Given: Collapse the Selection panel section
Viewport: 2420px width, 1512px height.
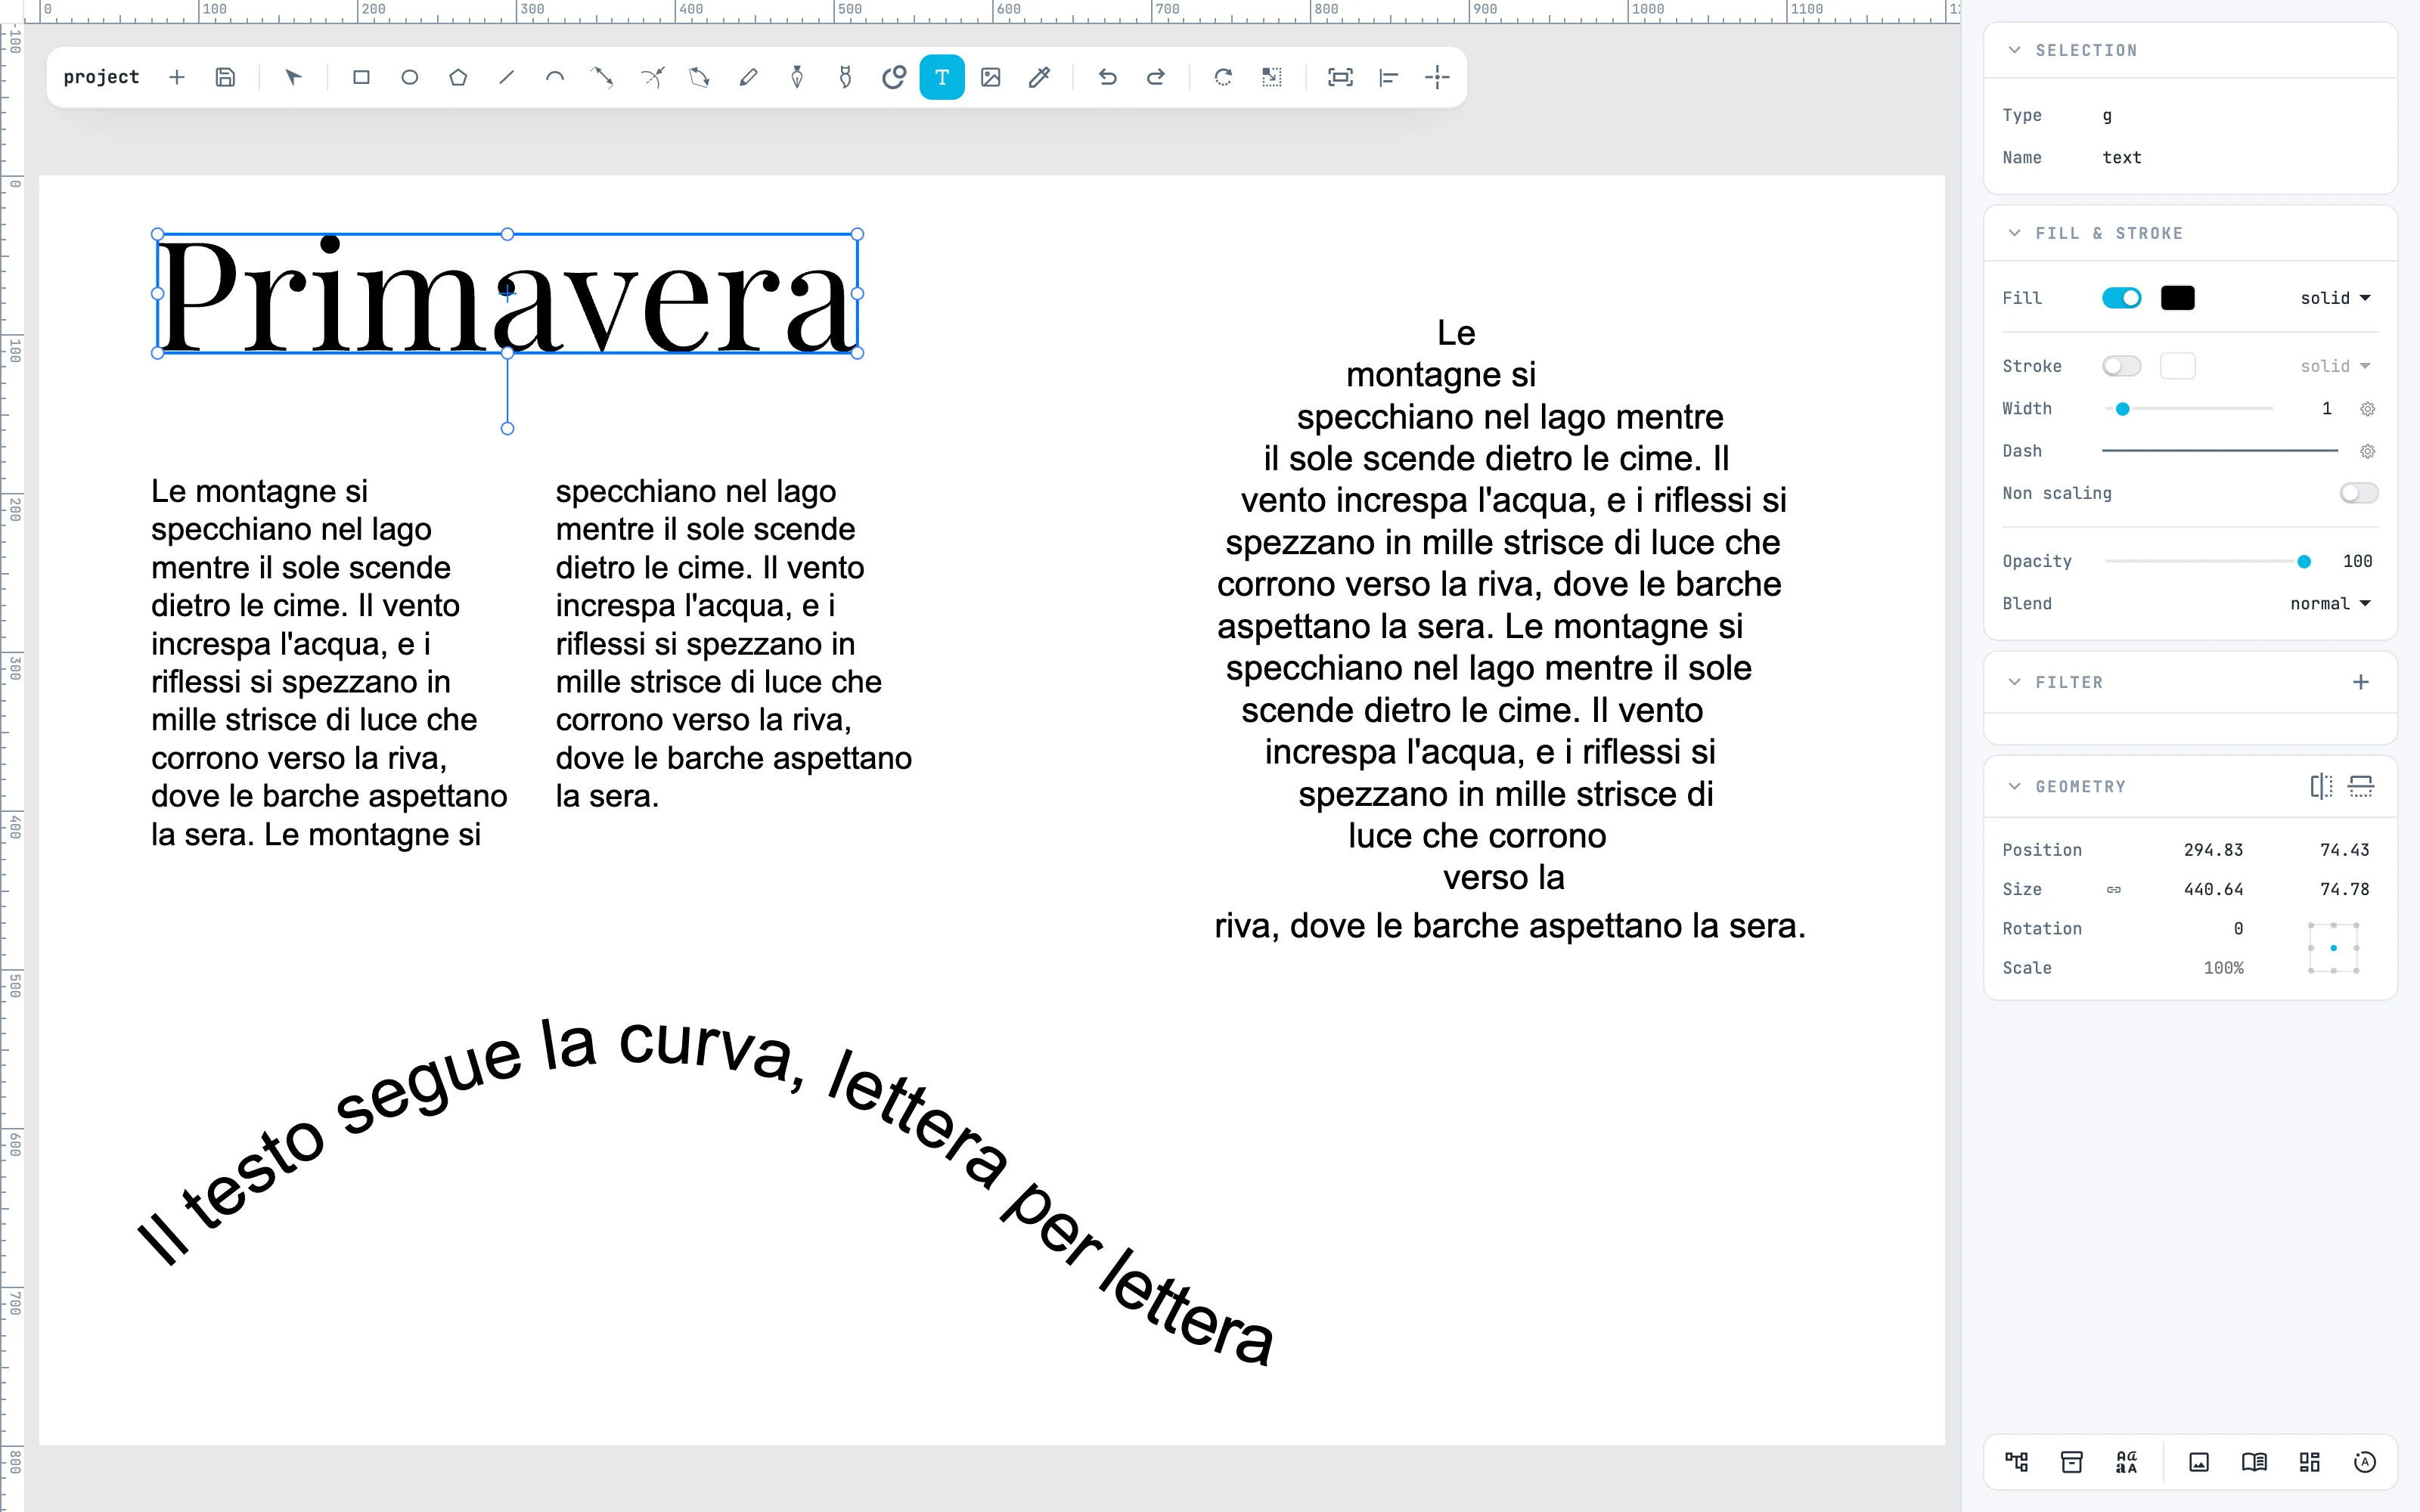Looking at the screenshot, I should tap(2014, 50).
